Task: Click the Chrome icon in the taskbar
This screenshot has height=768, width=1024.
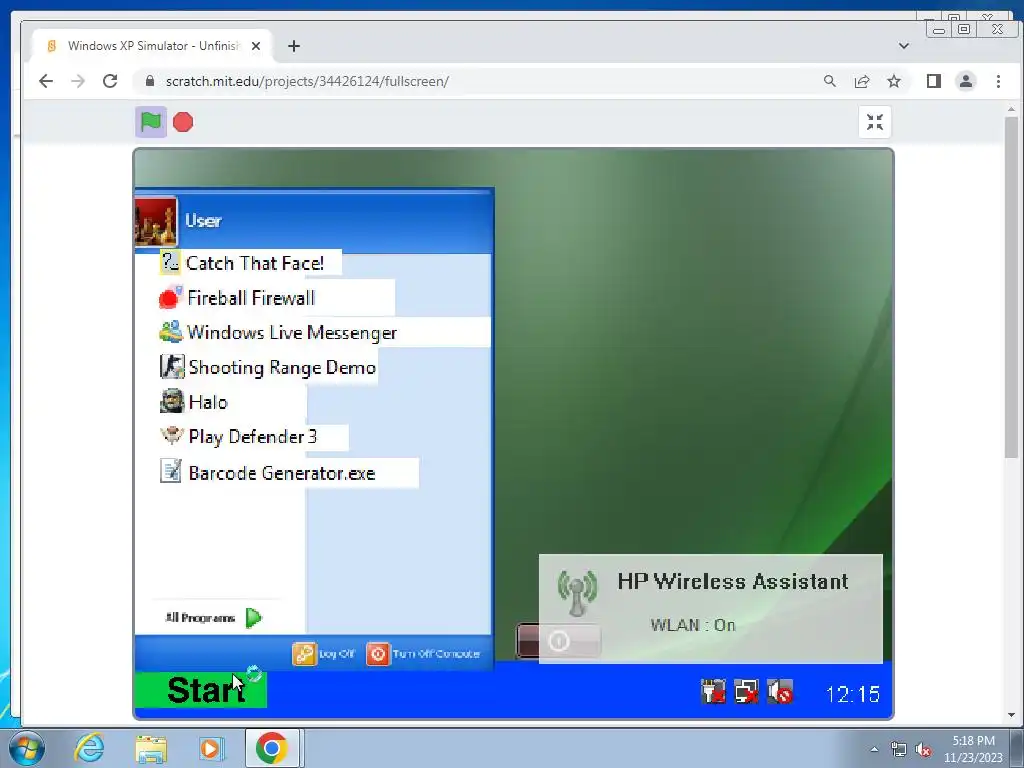Action: coord(272,748)
